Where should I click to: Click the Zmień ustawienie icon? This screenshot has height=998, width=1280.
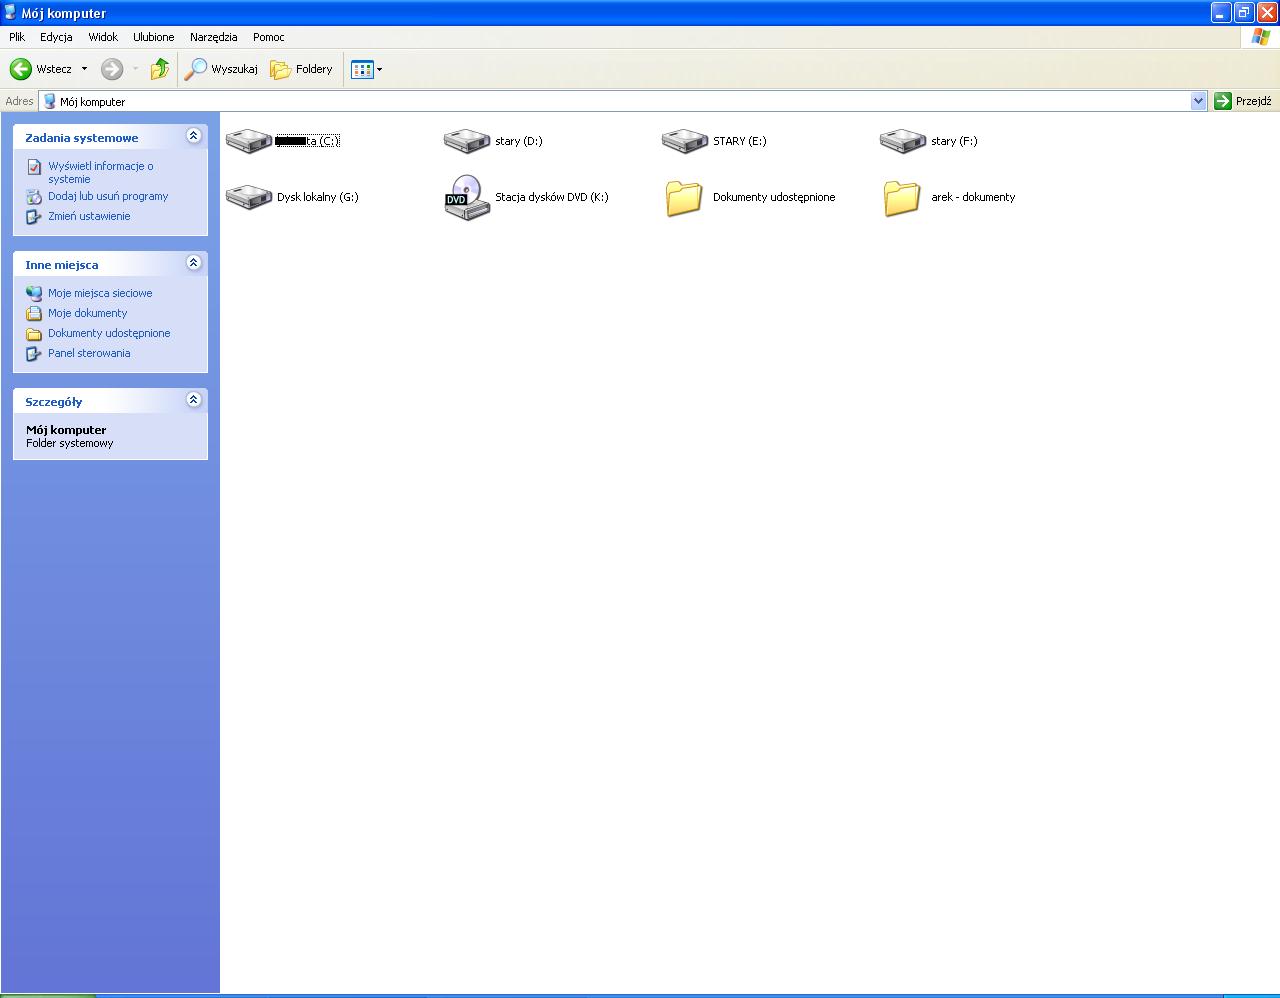34,217
